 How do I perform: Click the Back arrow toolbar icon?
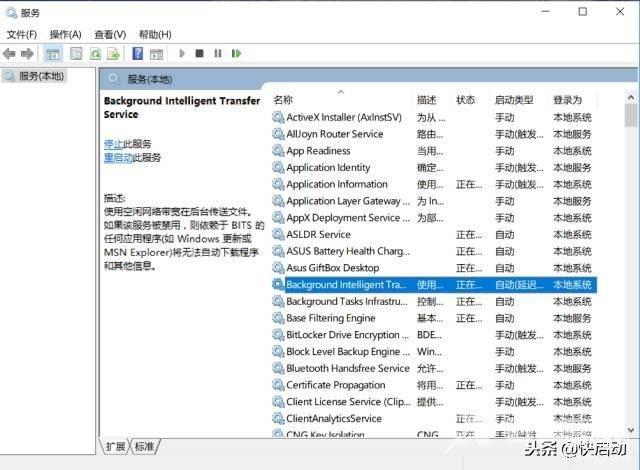(9, 54)
